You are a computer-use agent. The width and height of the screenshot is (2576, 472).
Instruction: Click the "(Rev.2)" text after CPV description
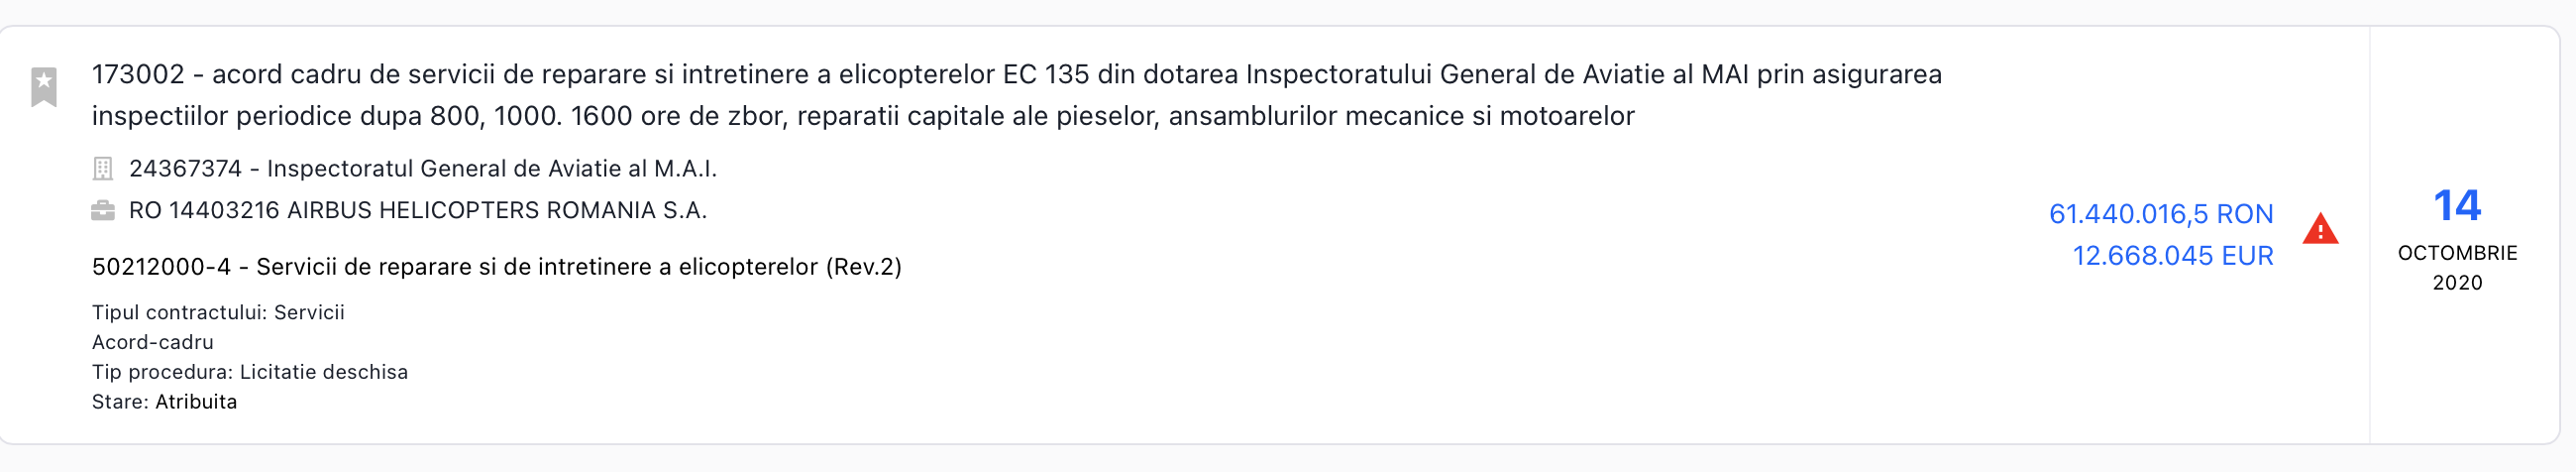[x=863, y=267]
